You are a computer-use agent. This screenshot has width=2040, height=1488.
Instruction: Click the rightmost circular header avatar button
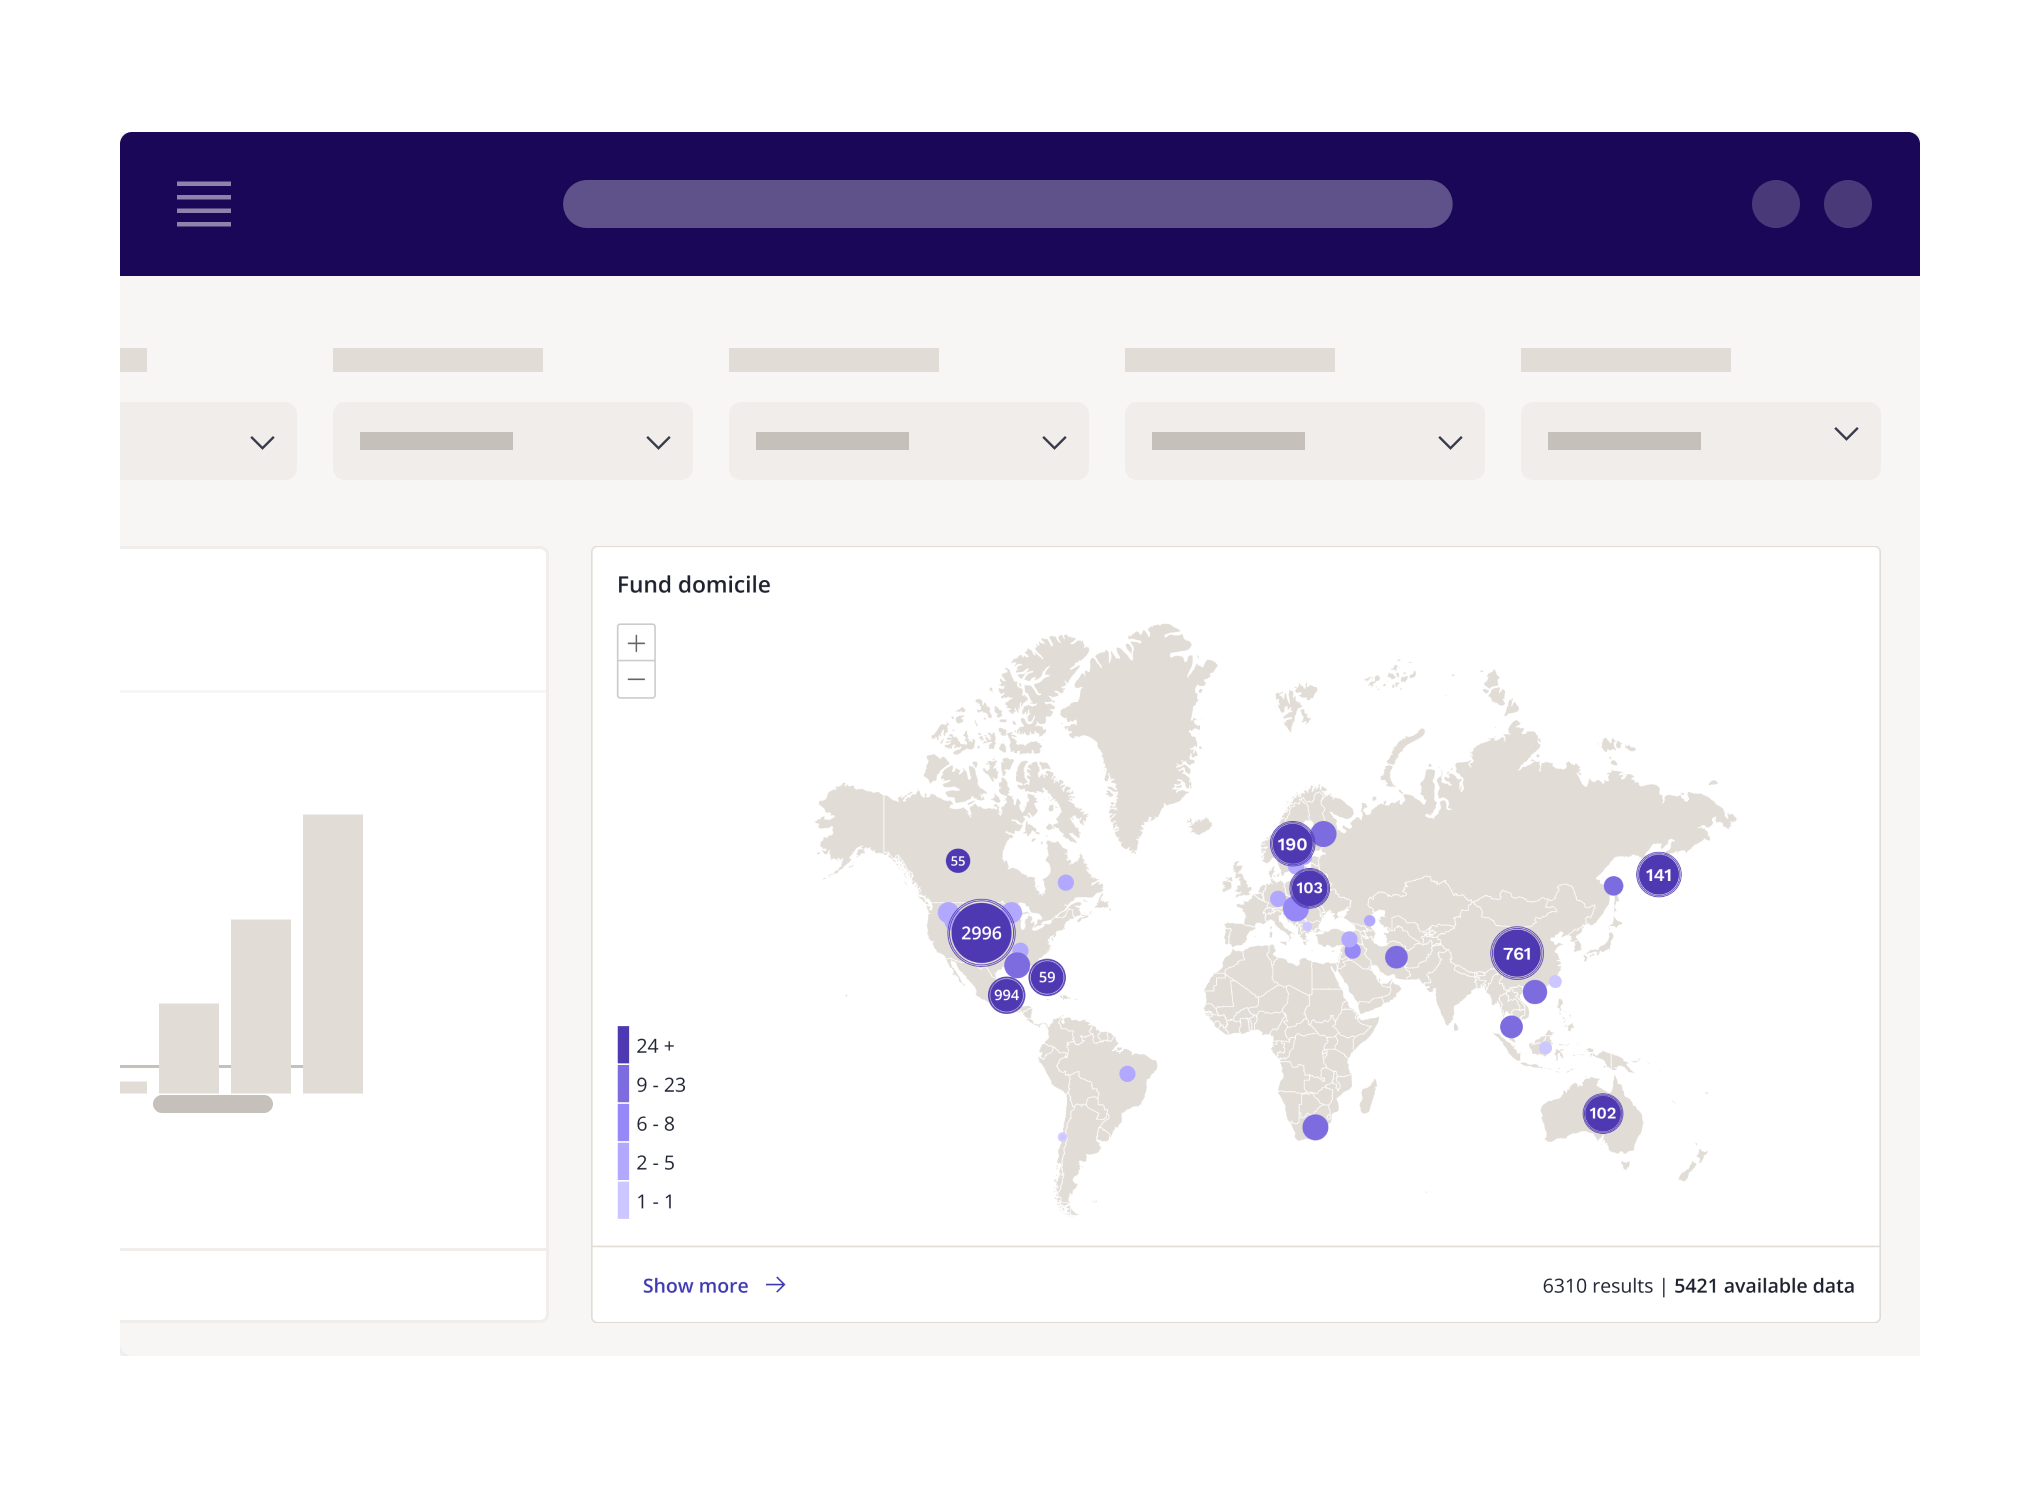1847,204
